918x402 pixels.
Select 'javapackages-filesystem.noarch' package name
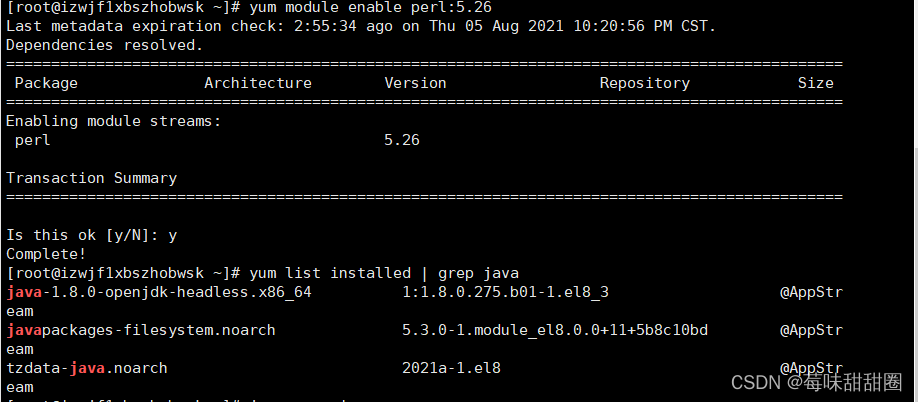(141, 331)
